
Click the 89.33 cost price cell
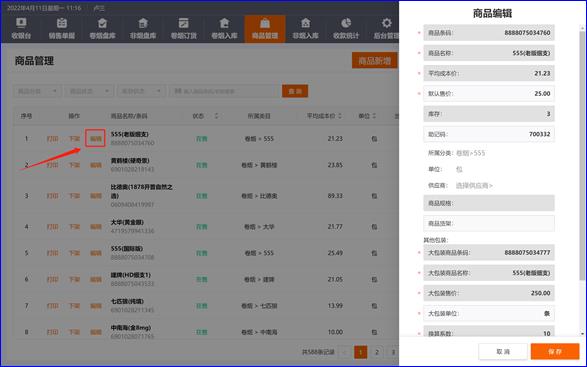(x=335, y=196)
